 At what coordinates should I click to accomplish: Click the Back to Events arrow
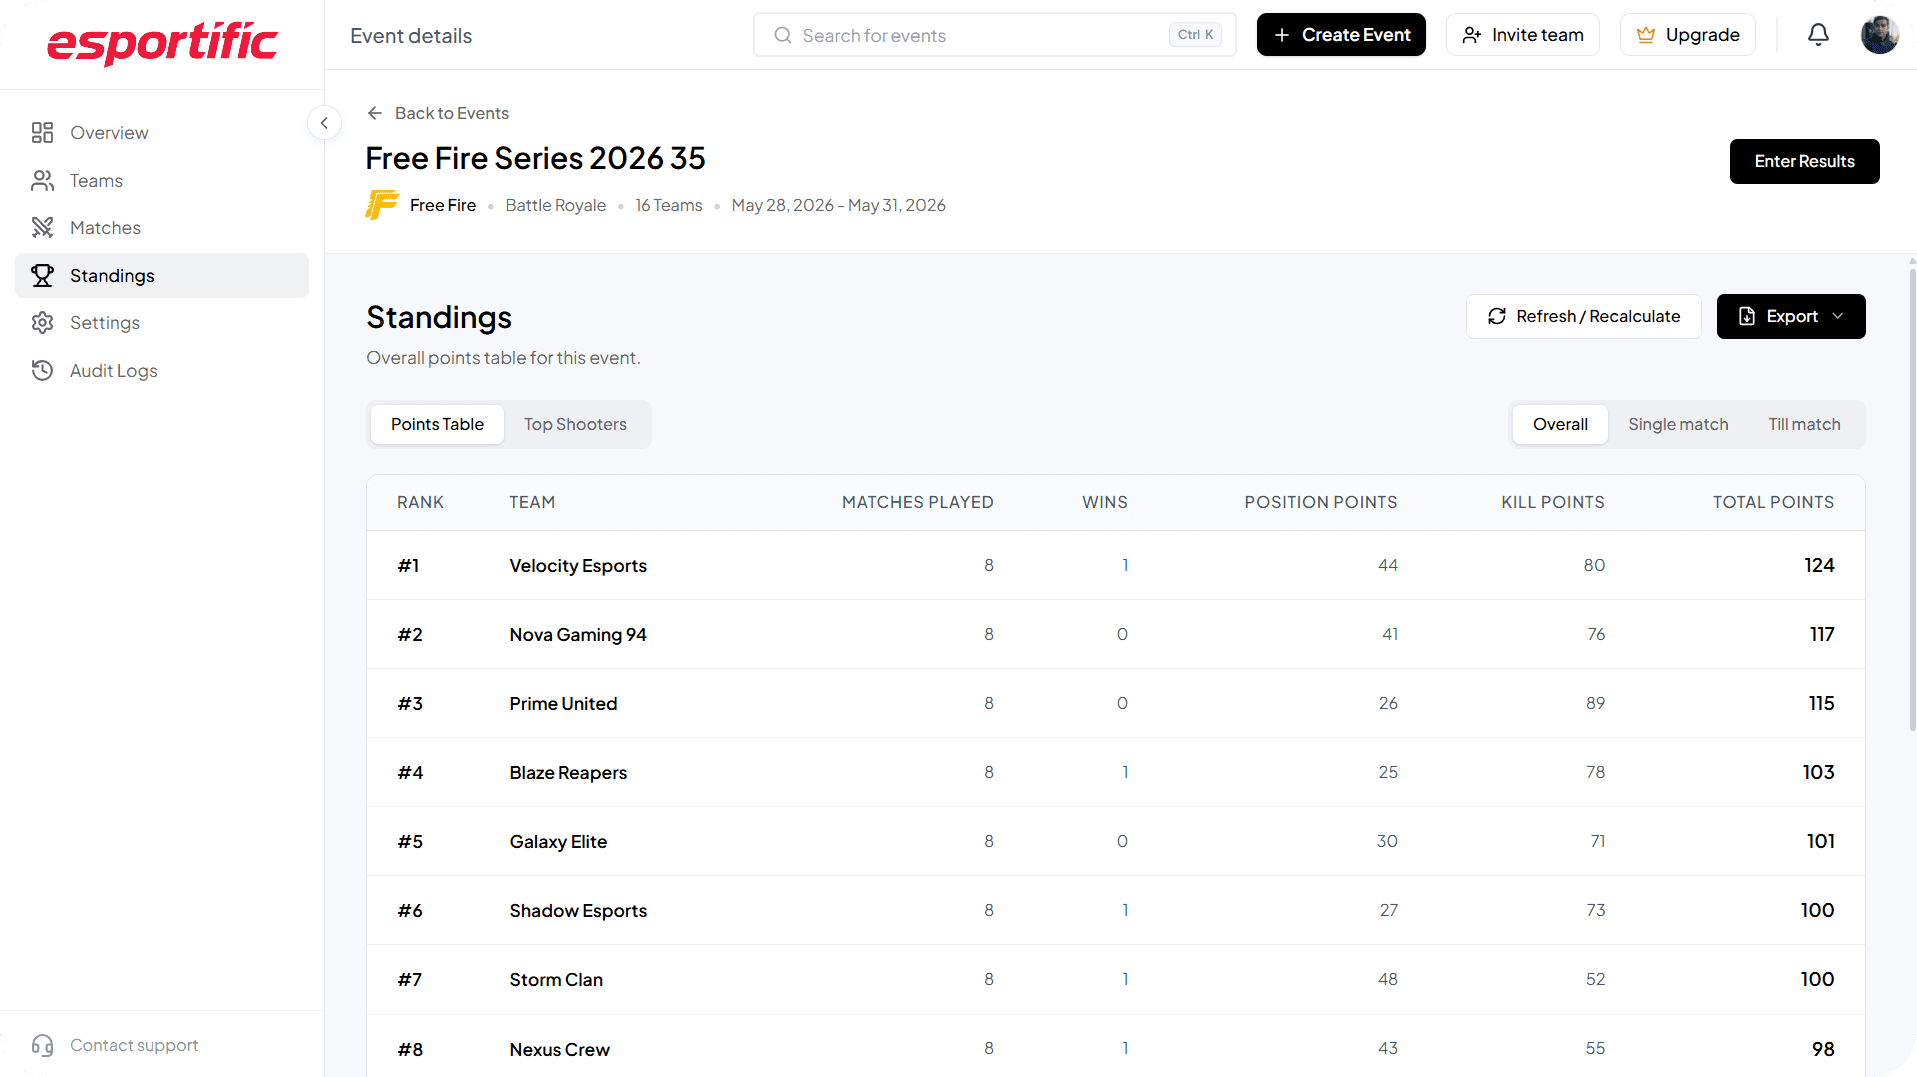tap(375, 113)
